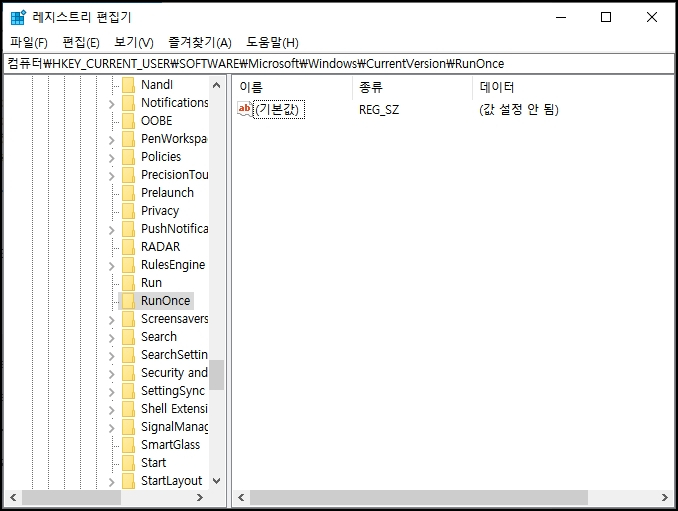Click the RunOnce folder icon
Image resolution: width=678 pixels, height=511 pixels.
(x=128, y=301)
